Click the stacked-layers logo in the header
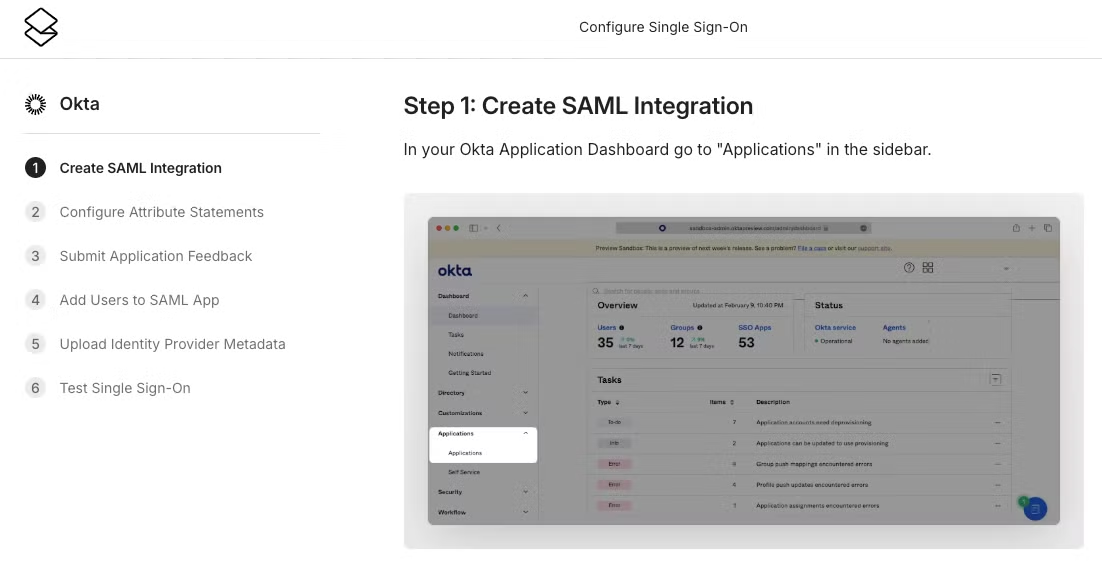This screenshot has height=567, width=1102. [x=41, y=27]
